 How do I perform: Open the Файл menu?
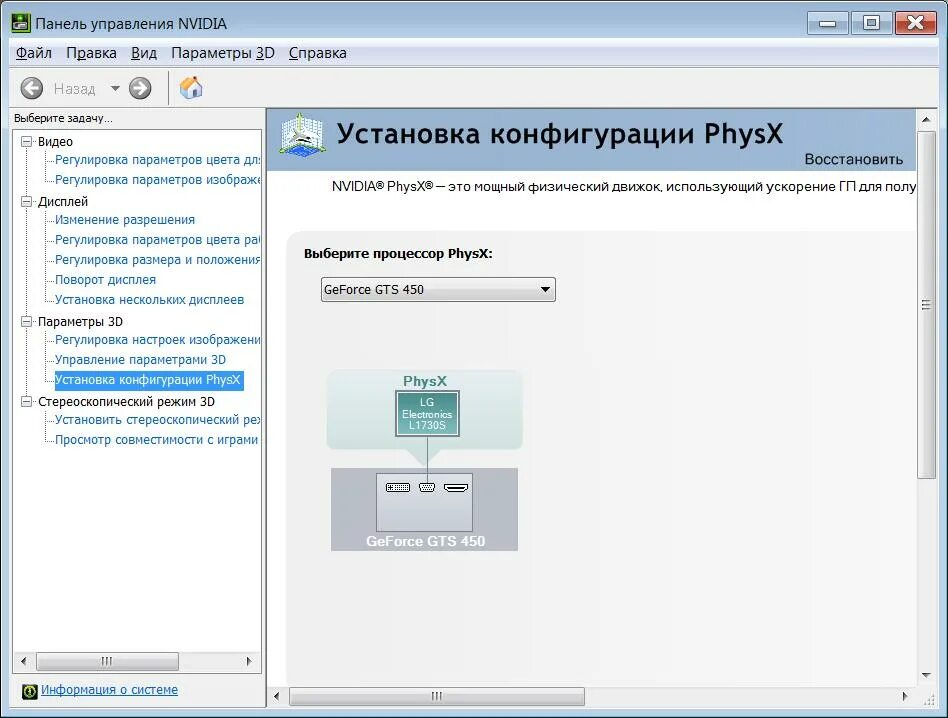[x=34, y=53]
